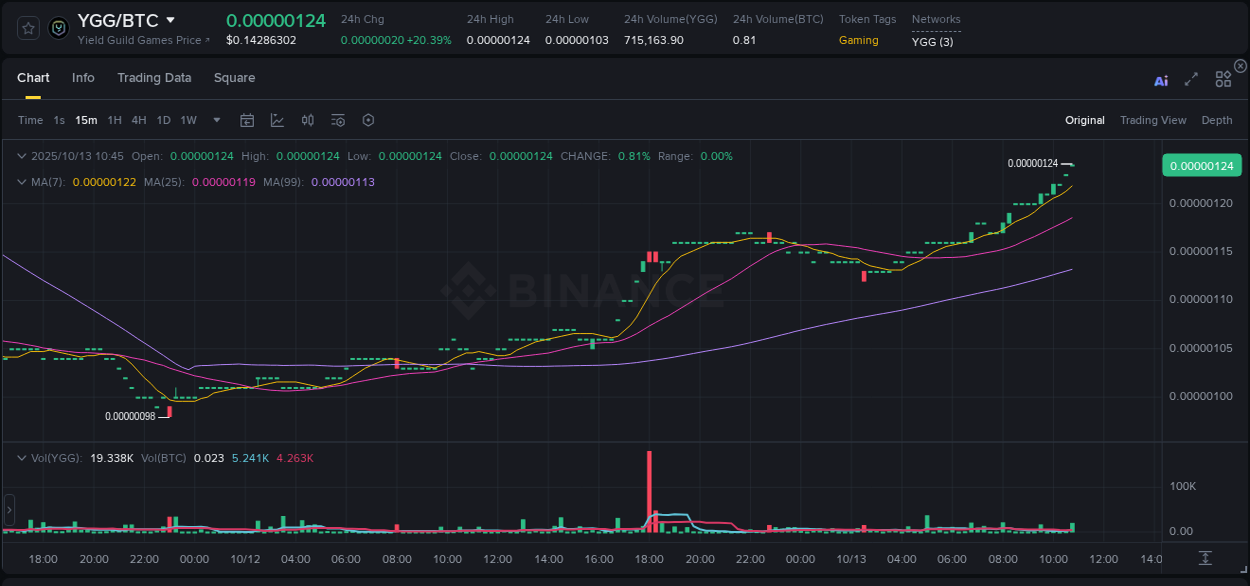Screen dimensions: 1250x586
Task: Open the Gaming token tag link
Action: [x=859, y=41]
